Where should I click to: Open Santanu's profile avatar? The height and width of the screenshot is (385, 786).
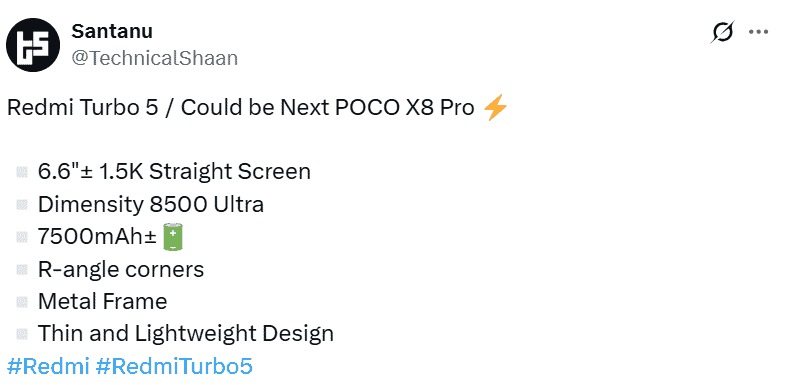[33, 45]
